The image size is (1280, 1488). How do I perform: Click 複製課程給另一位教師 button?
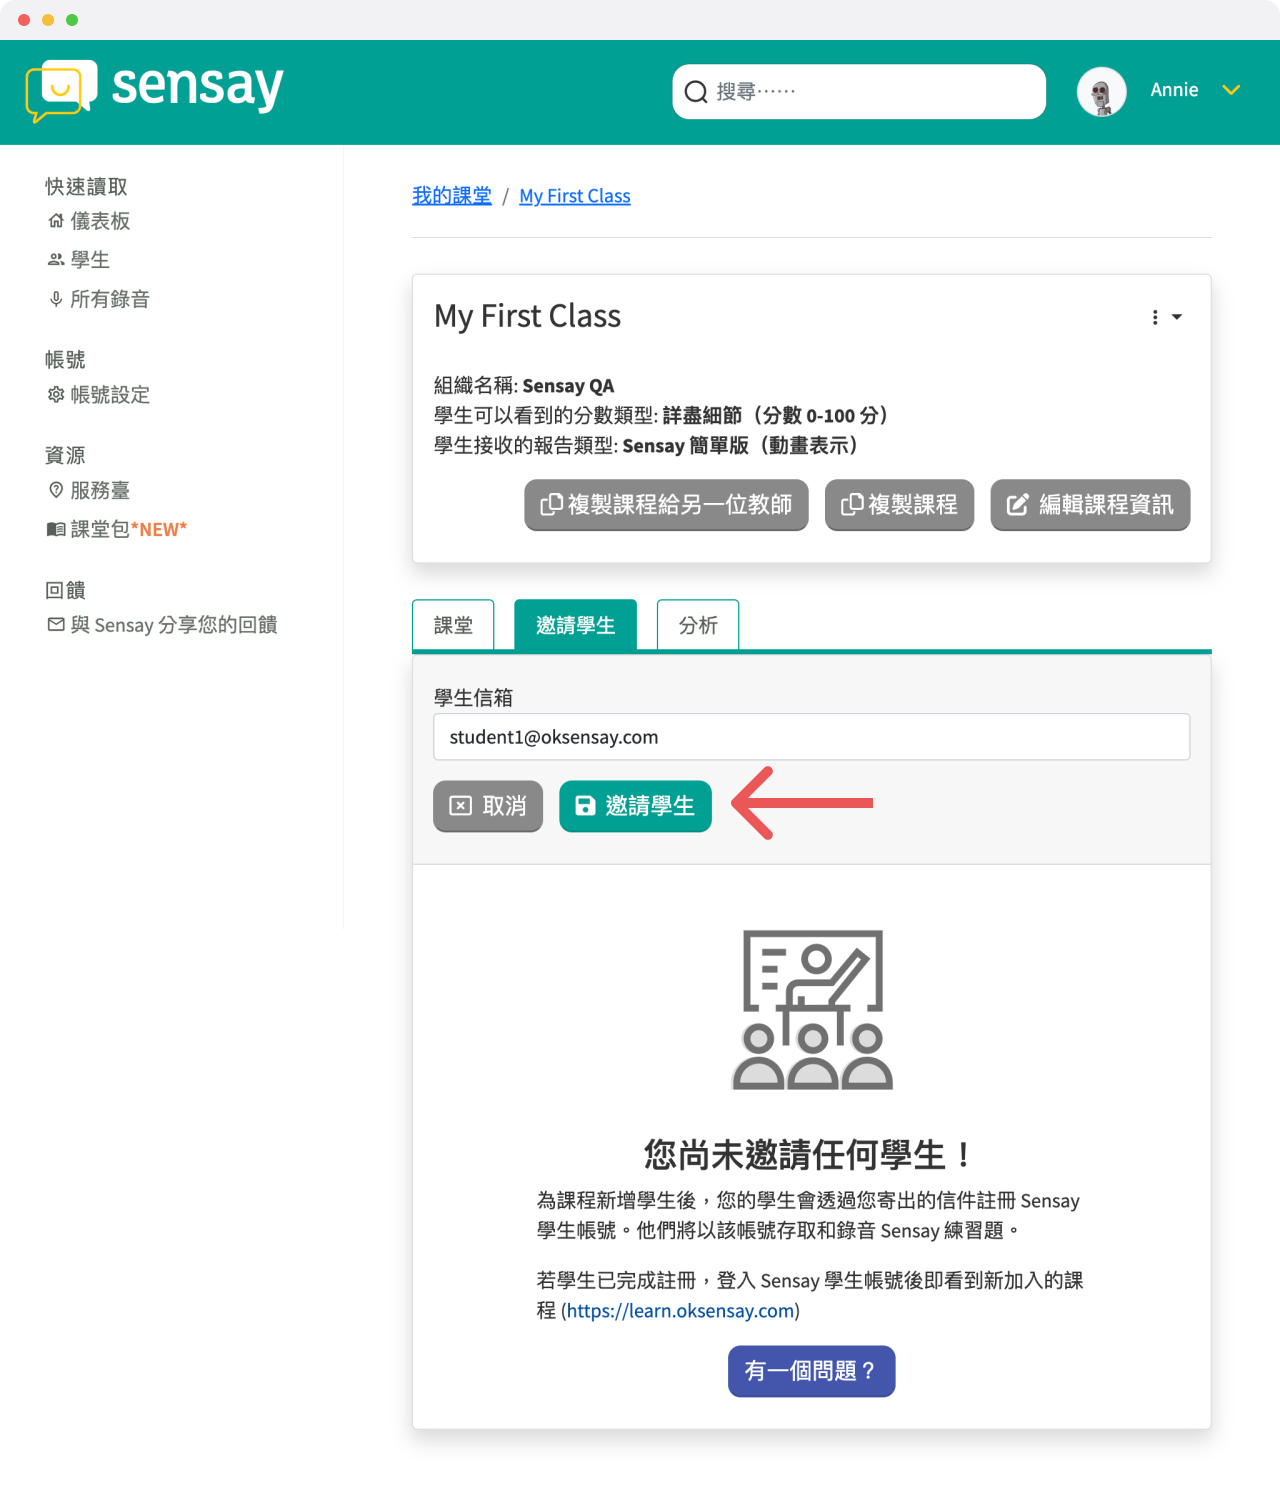click(666, 505)
